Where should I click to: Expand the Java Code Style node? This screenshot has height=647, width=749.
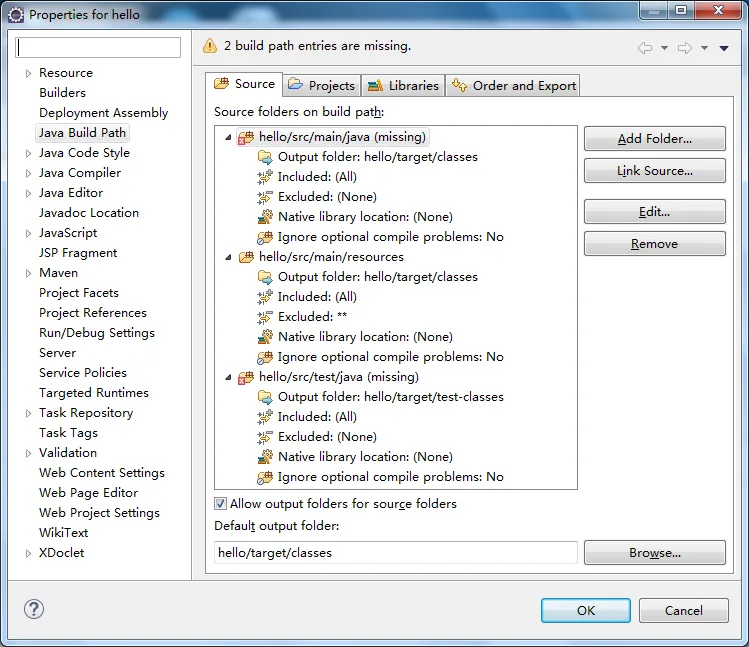tap(28, 153)
